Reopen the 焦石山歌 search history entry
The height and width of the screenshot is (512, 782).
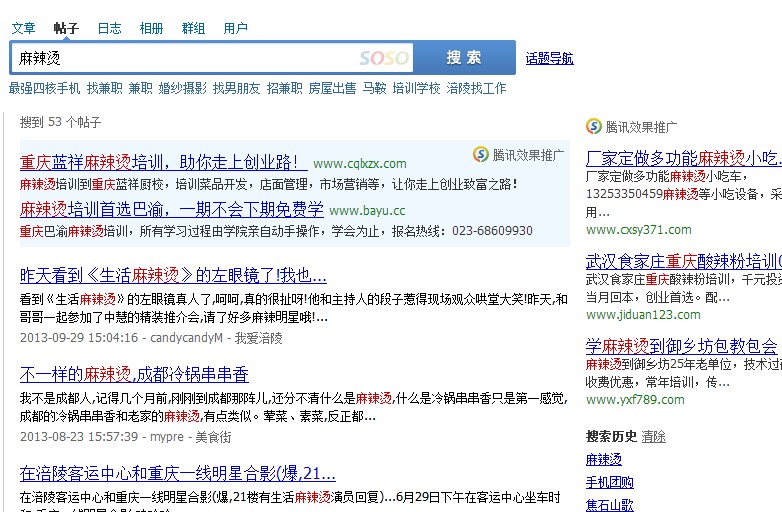[x=609, y=505]
